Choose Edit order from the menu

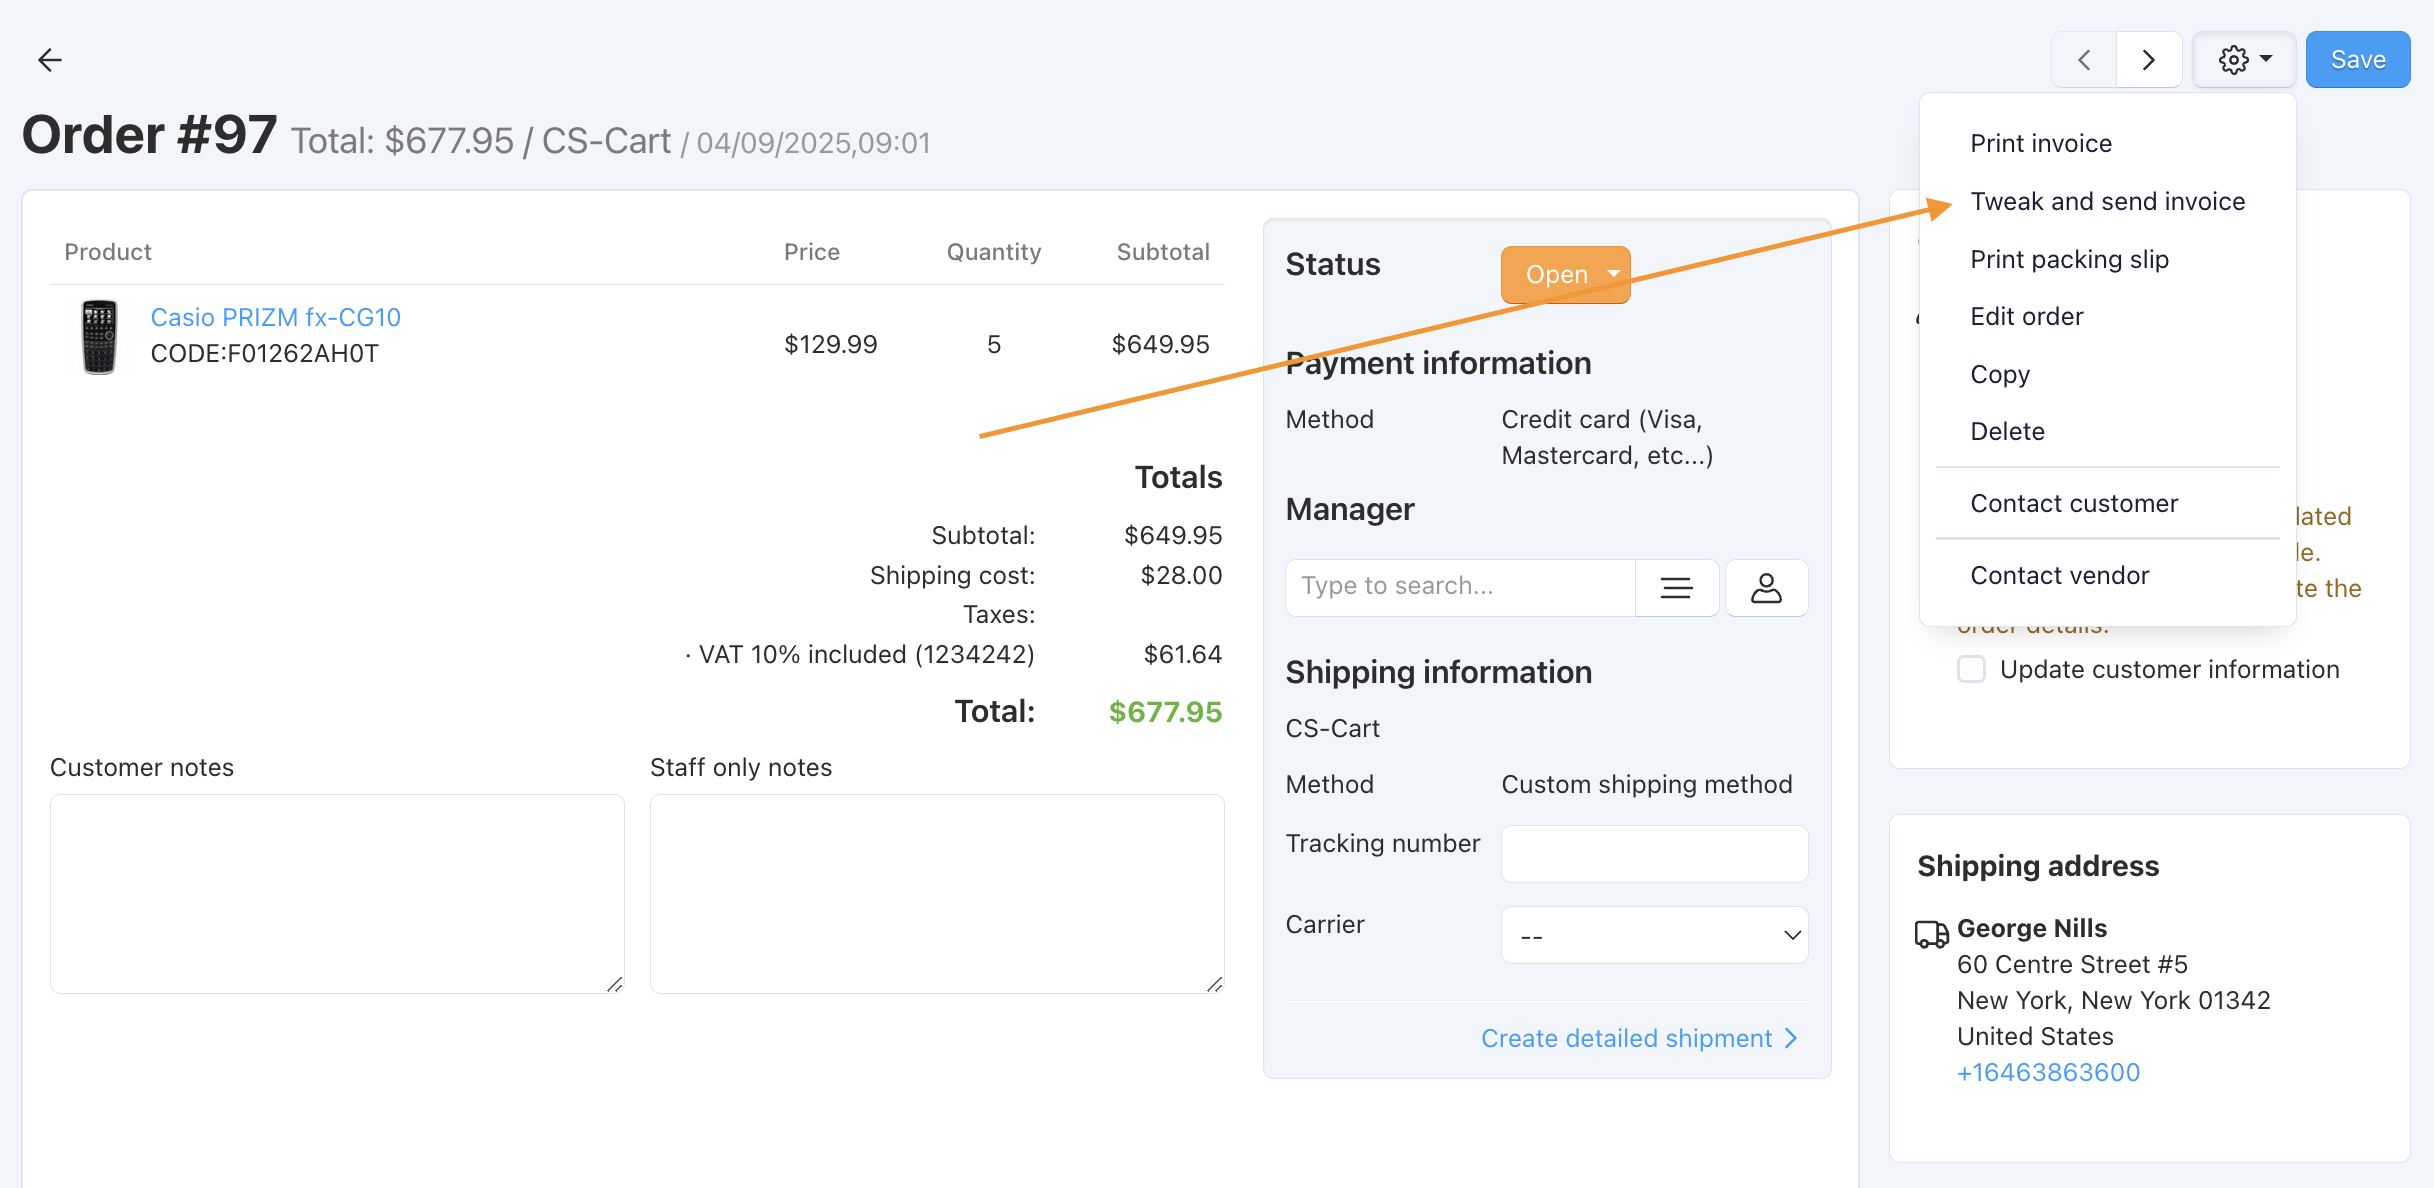coord(2027,316)
